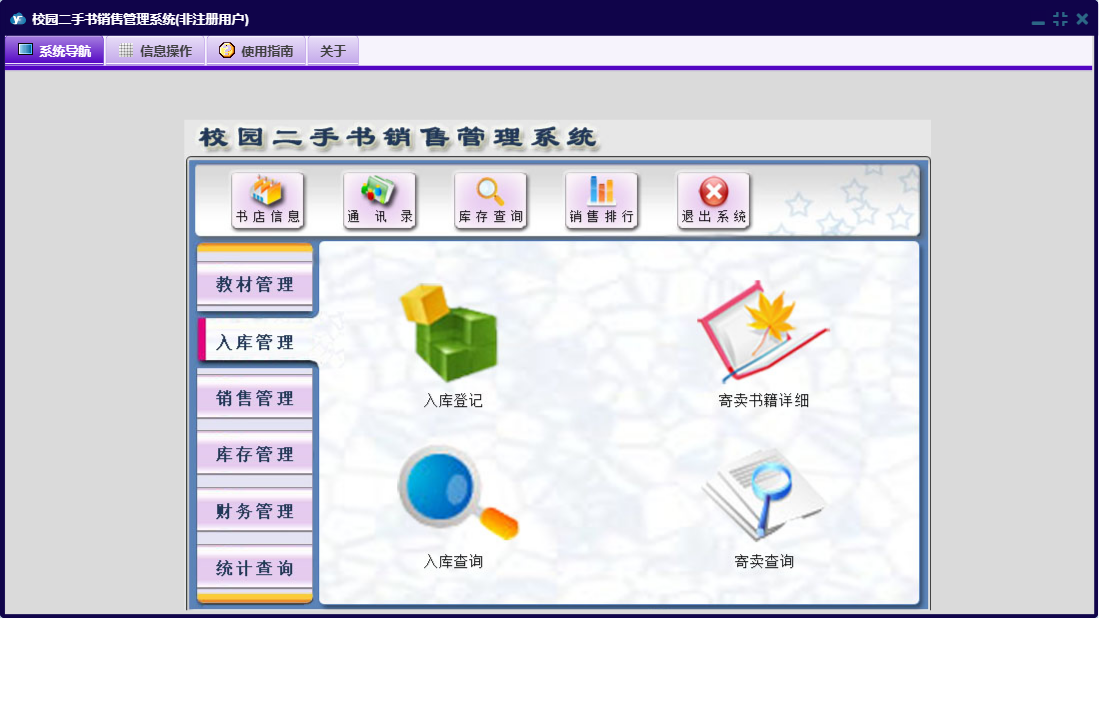
Task: Open 寄卖书籍详细 book with leaf icon
Action: pos(763,331)
